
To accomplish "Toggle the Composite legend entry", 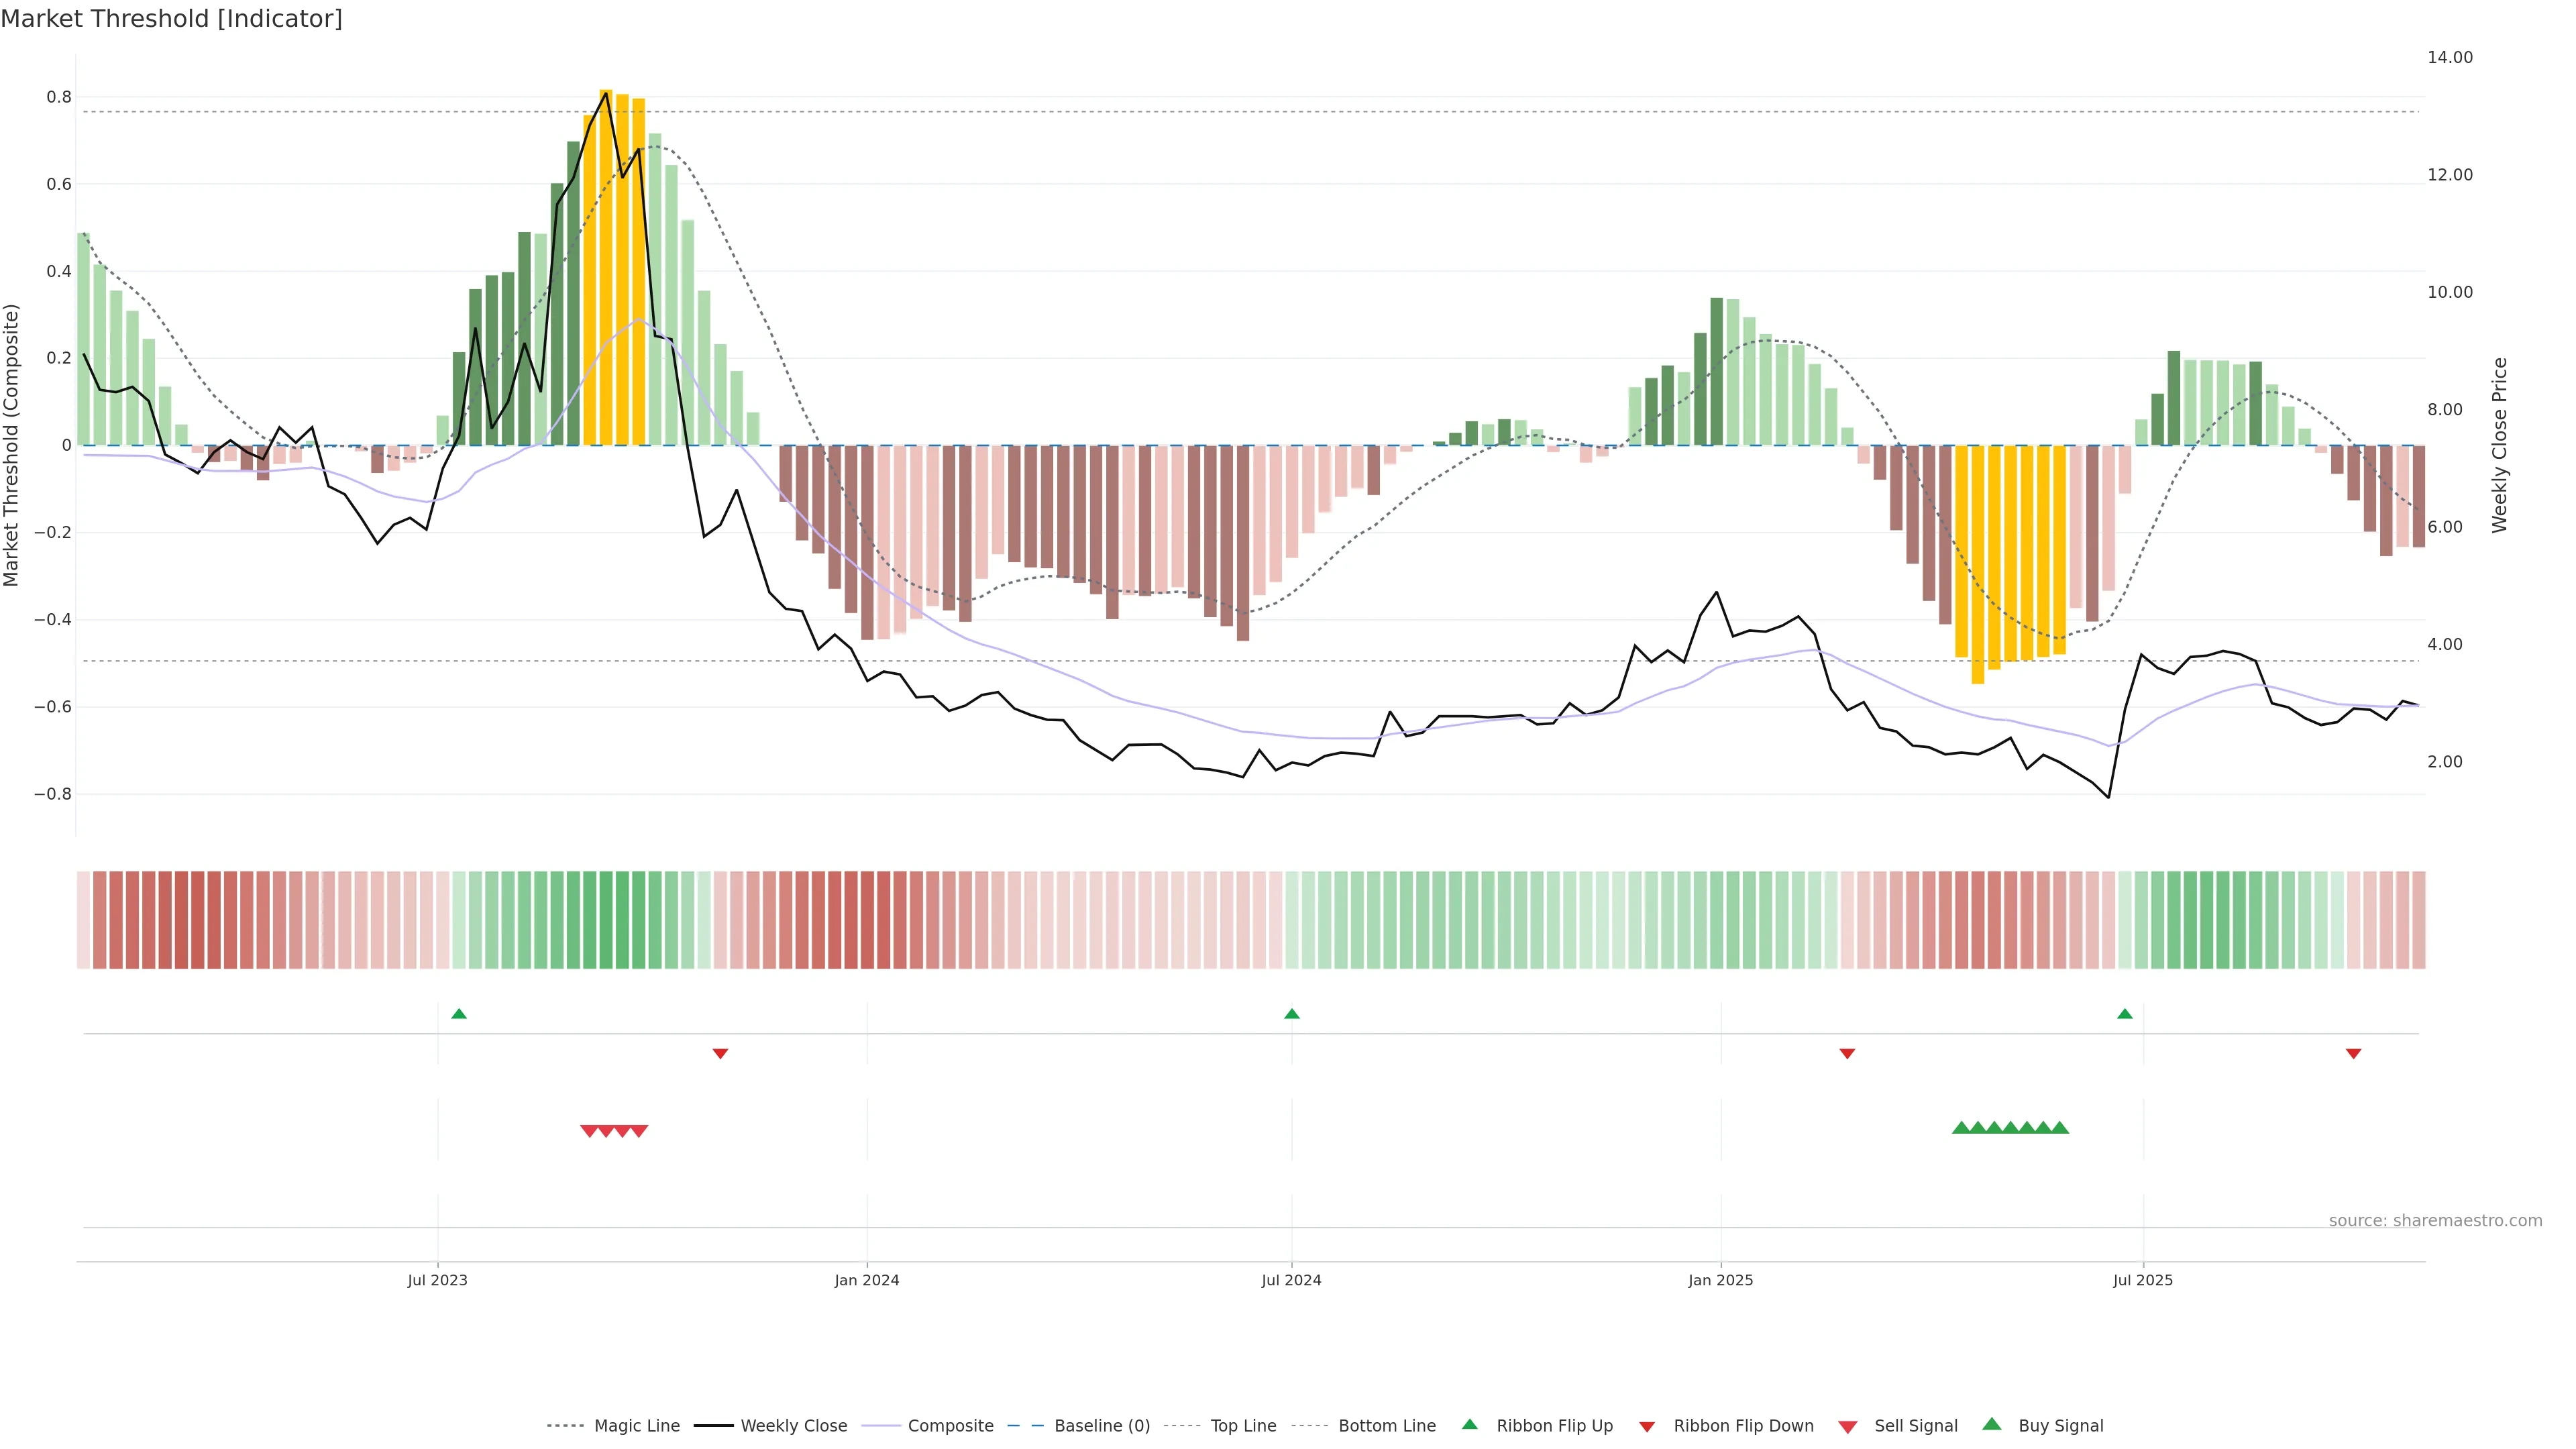I will pos(950,1426).
